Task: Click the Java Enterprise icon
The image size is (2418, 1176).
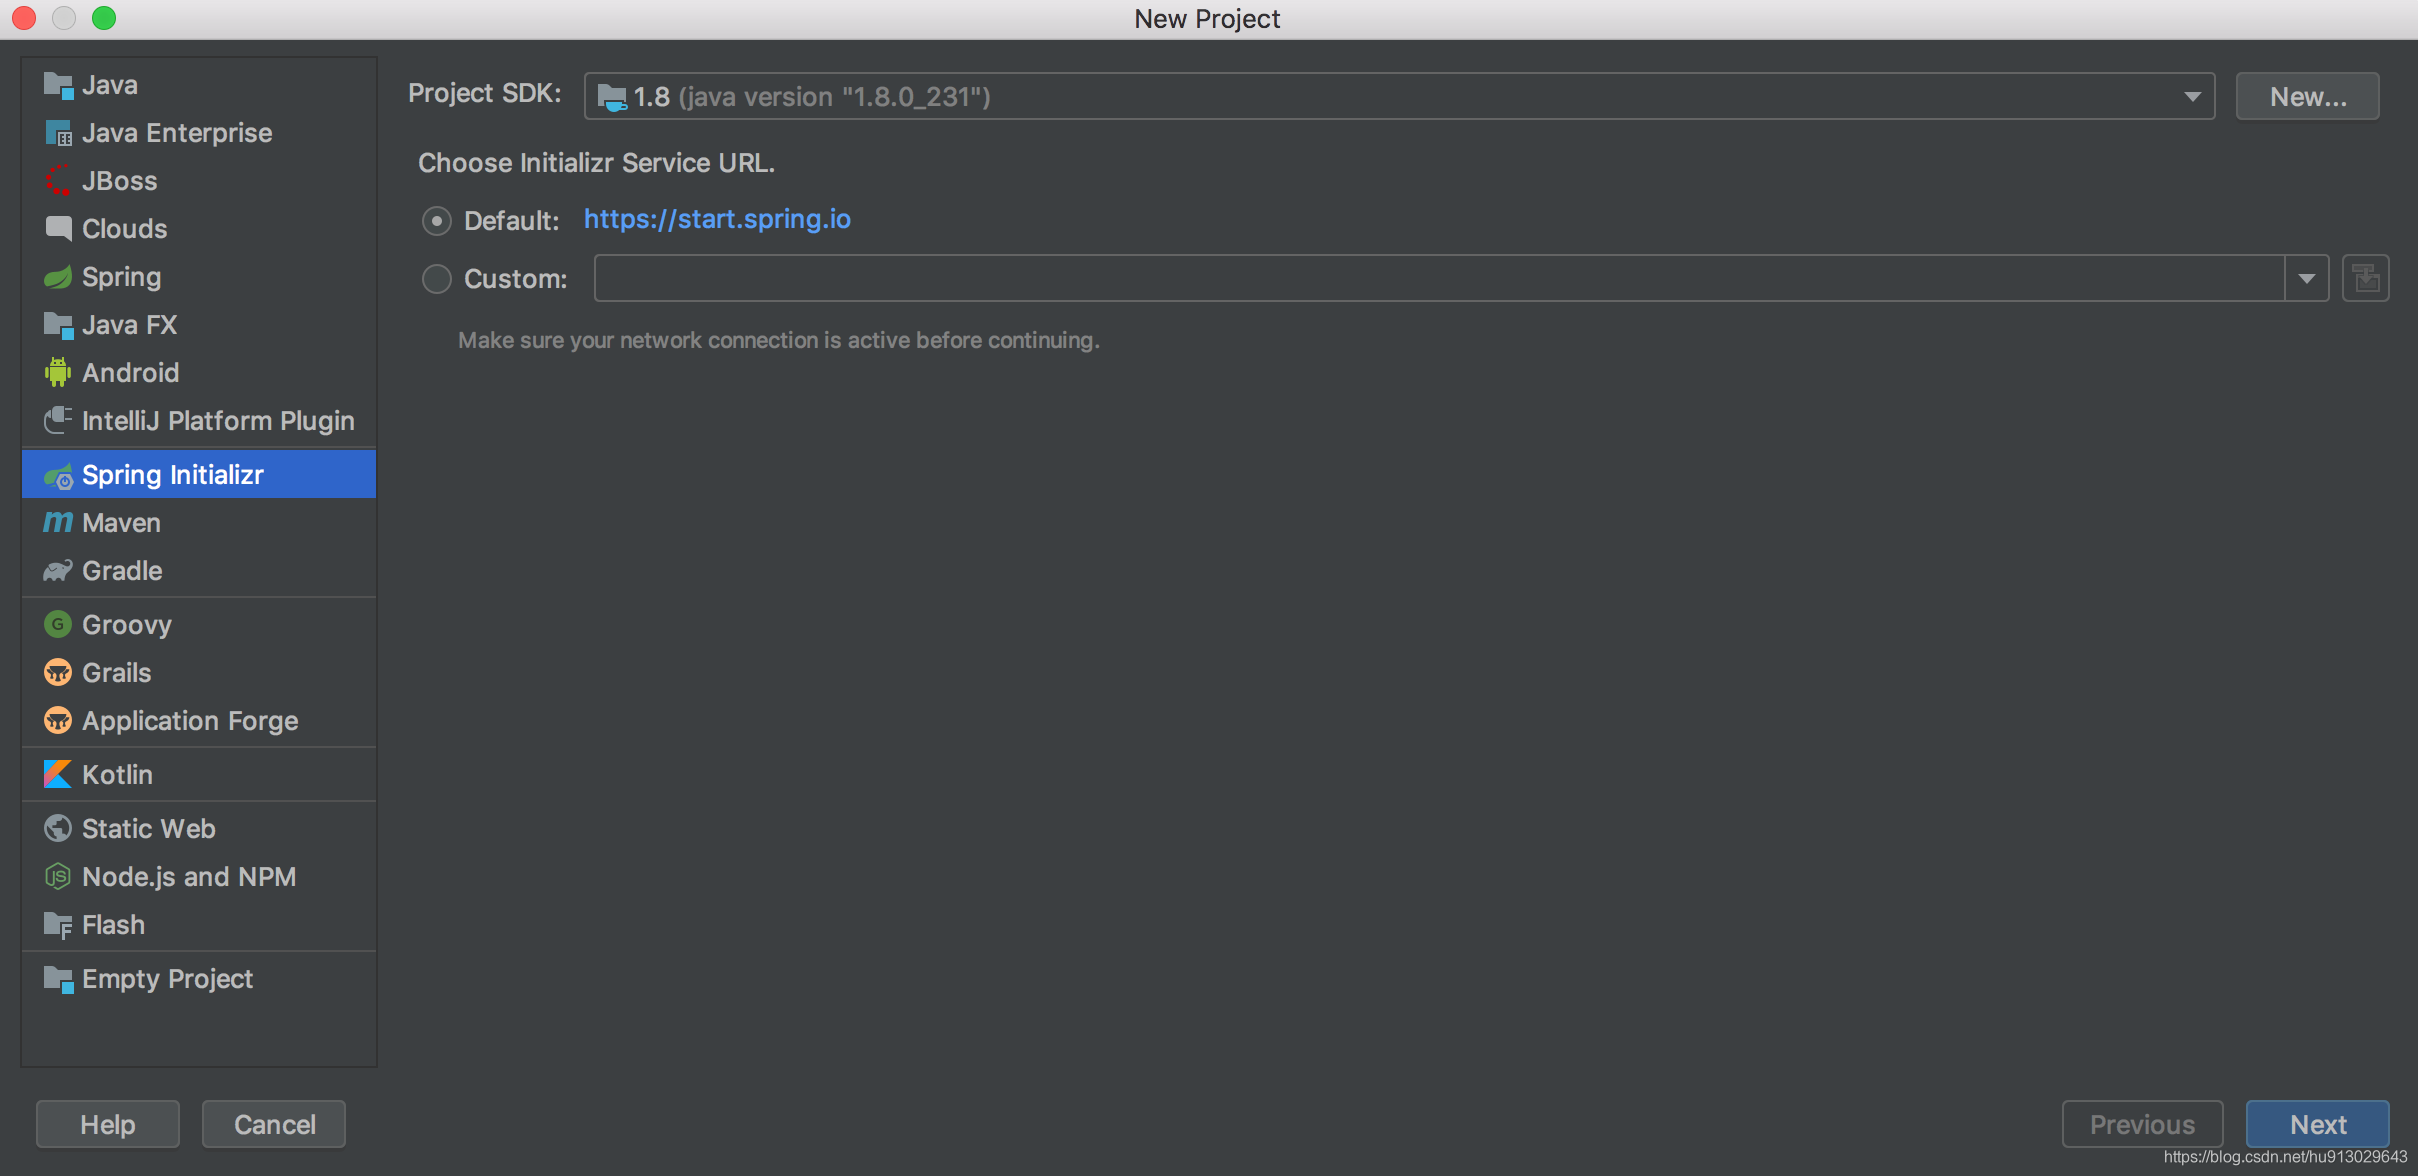Action: (58, 134)
